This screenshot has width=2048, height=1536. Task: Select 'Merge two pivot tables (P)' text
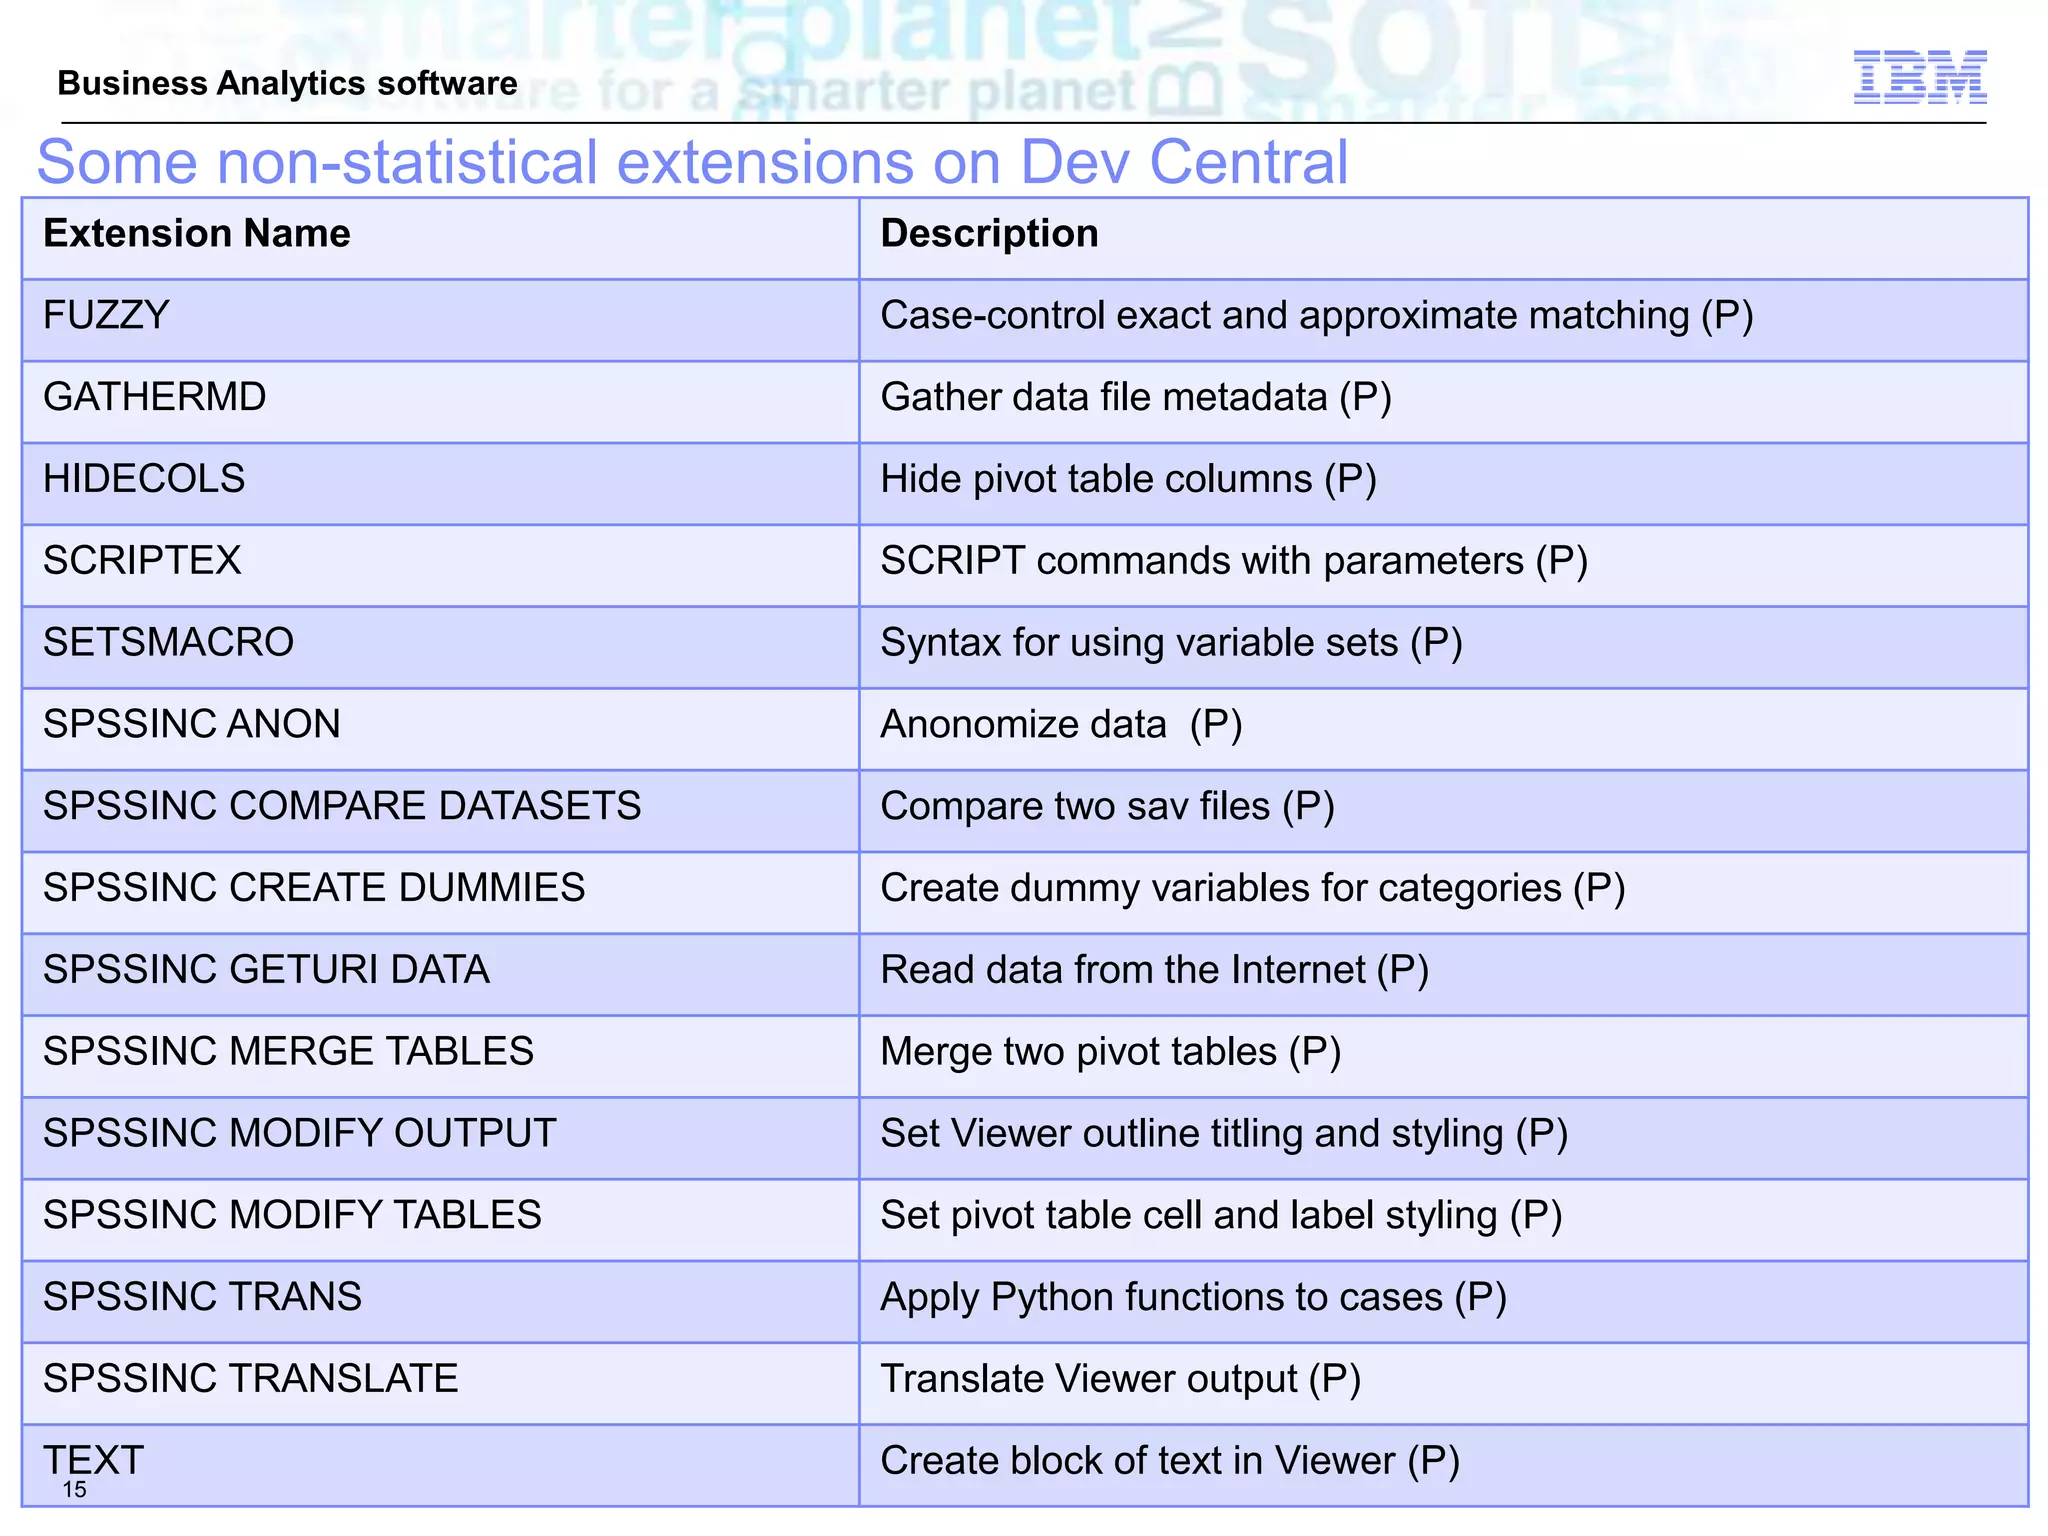(x=1111, y=1053)
